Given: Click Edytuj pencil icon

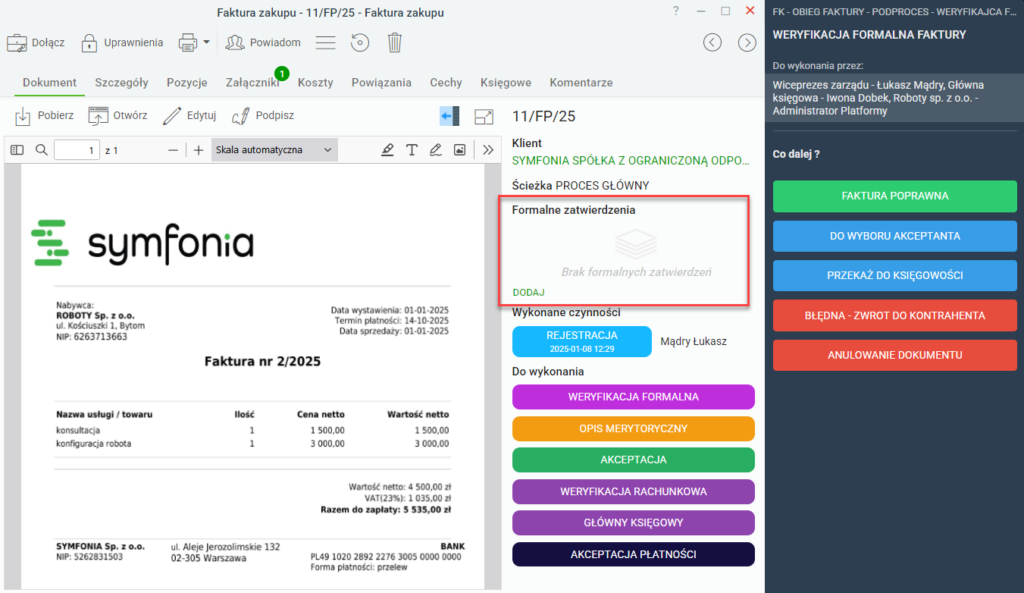Looking at the screenshot, I should coord(172,116).
